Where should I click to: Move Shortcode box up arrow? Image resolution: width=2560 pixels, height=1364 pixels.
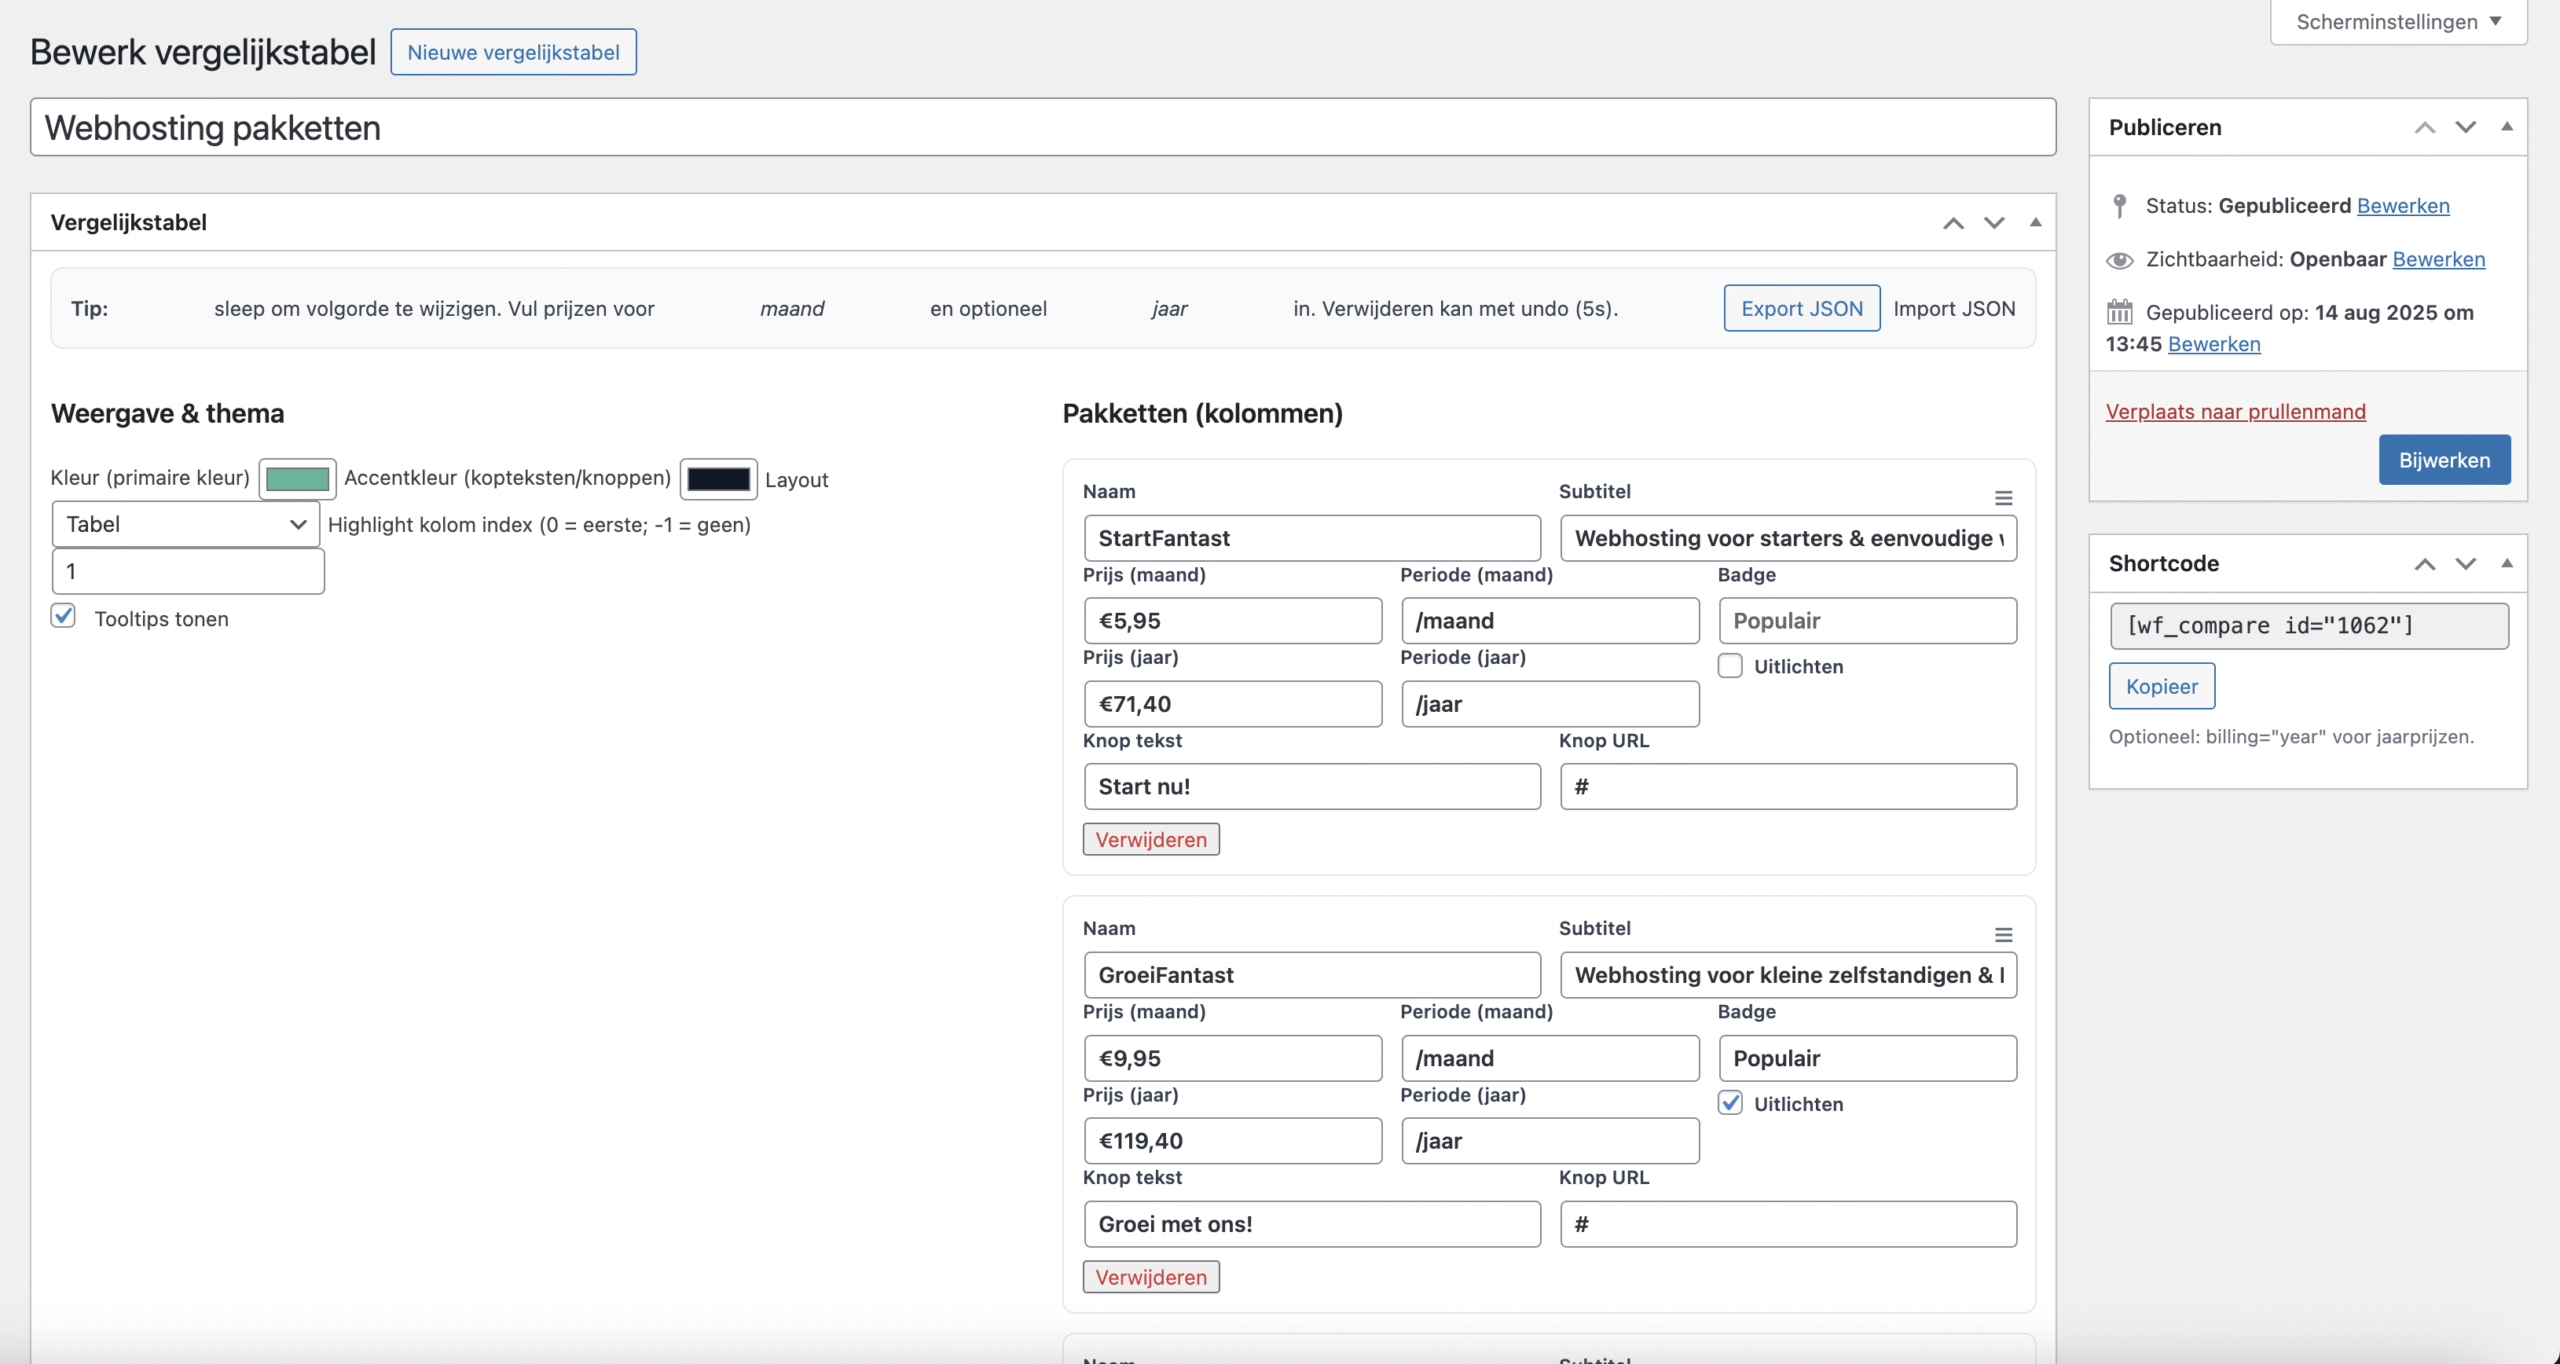[2424, 564]
